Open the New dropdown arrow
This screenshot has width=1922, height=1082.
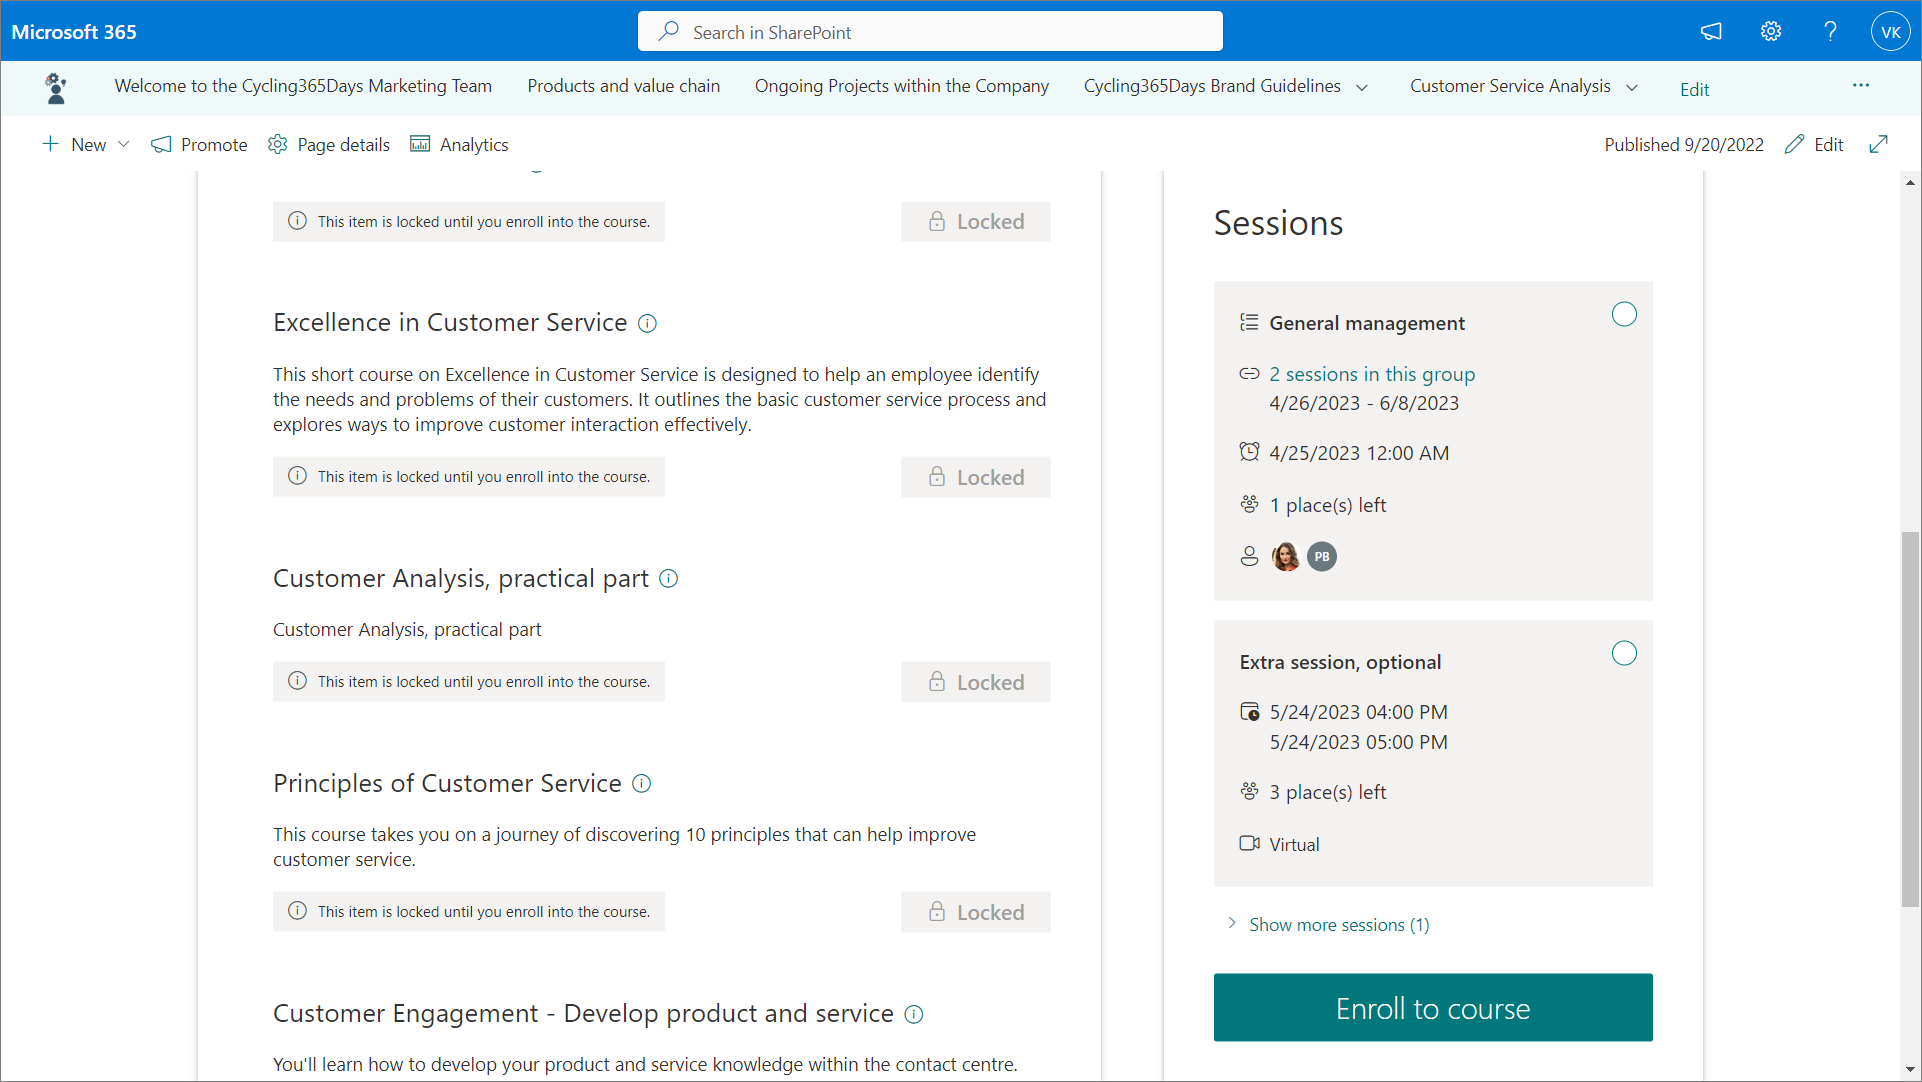coord(124,144)
